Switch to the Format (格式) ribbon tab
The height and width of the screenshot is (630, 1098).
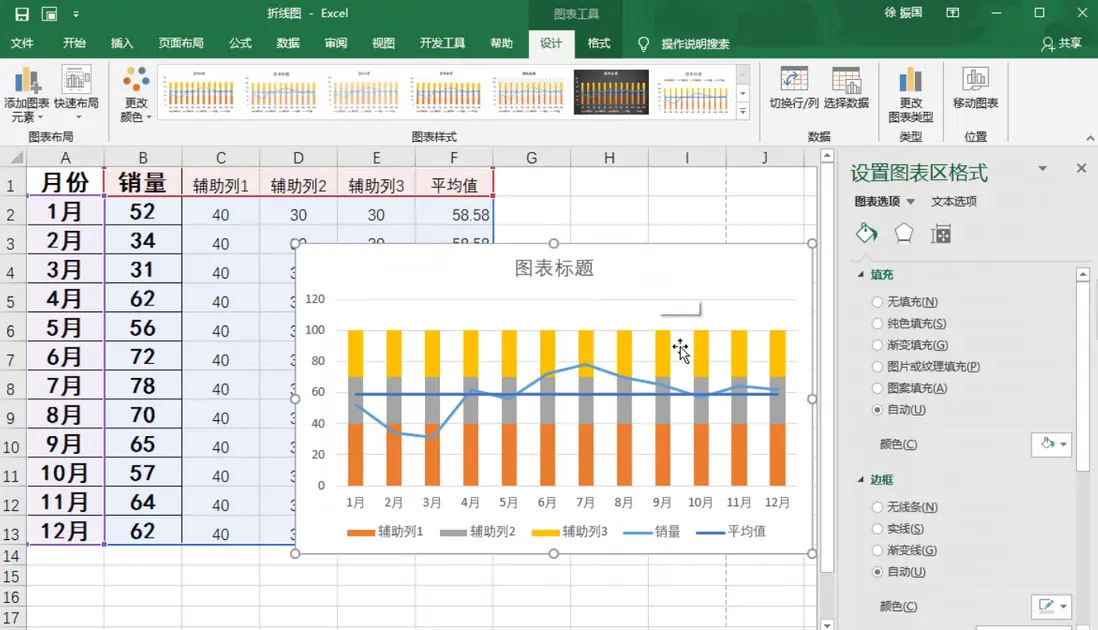point(599,44)
